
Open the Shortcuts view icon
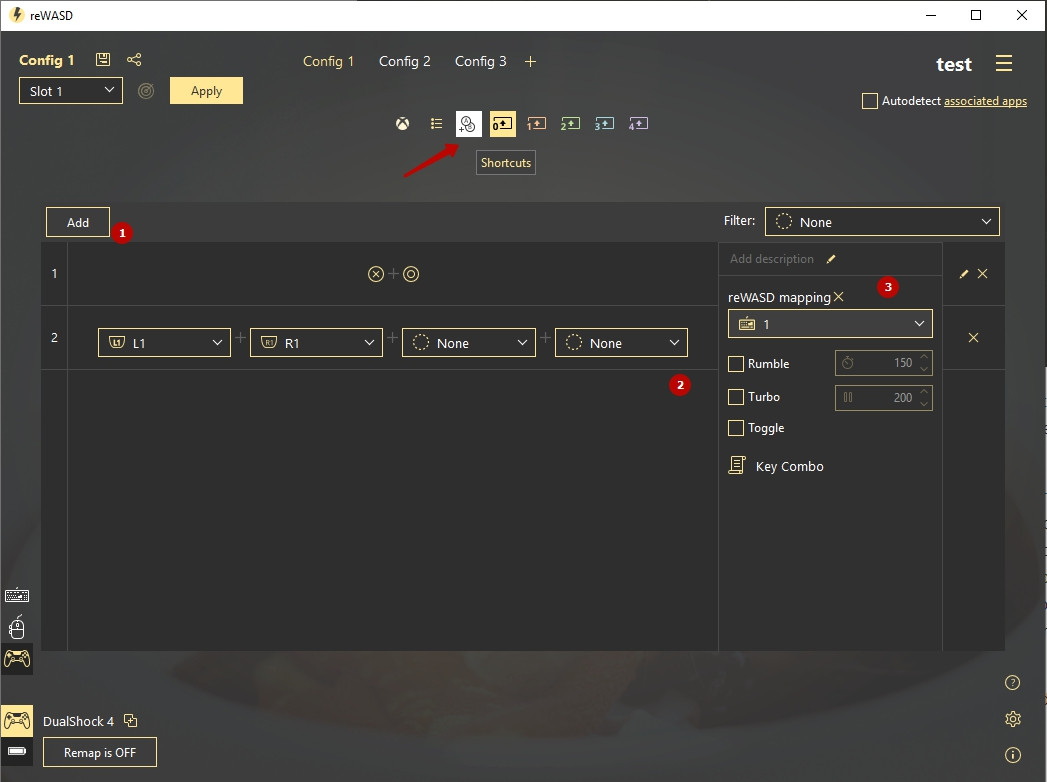[468, 124]
